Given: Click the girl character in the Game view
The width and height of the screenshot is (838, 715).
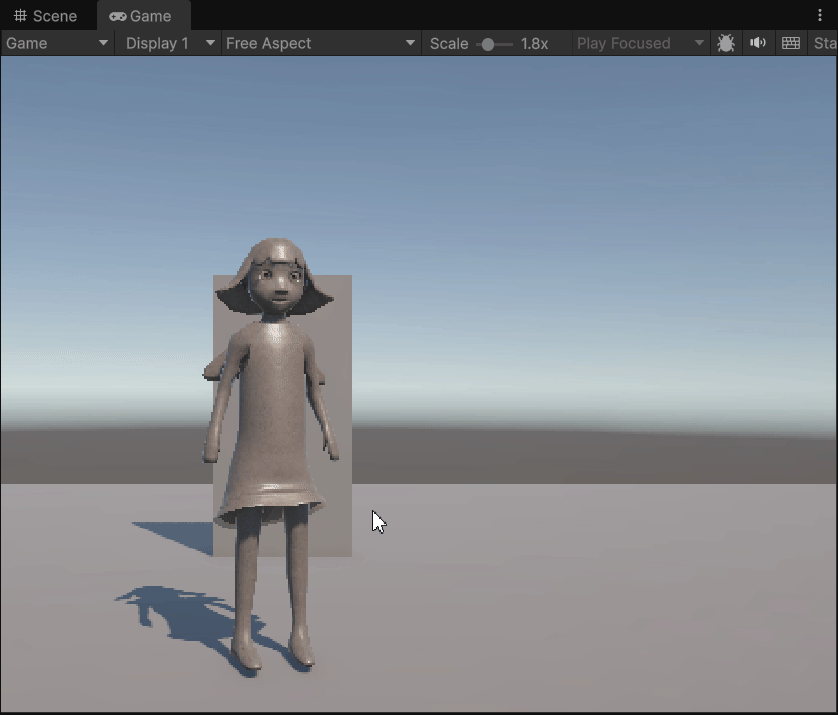Looking at the screenshot, I should [273, 417].
